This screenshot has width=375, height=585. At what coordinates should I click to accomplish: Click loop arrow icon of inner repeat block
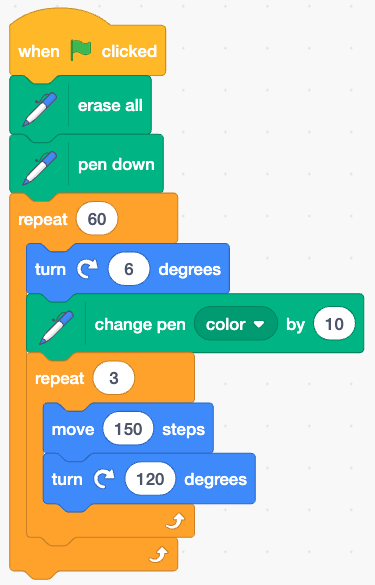coord(175,521)
